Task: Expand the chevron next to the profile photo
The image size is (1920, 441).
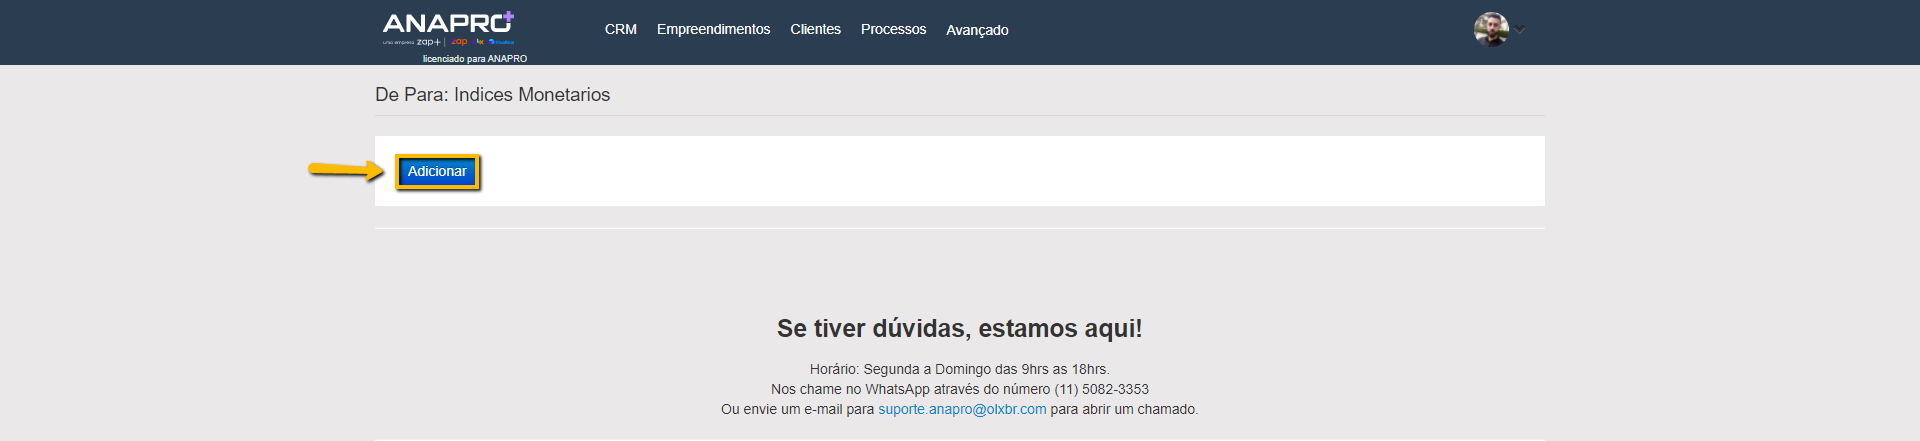Action: click(1520, 29)
